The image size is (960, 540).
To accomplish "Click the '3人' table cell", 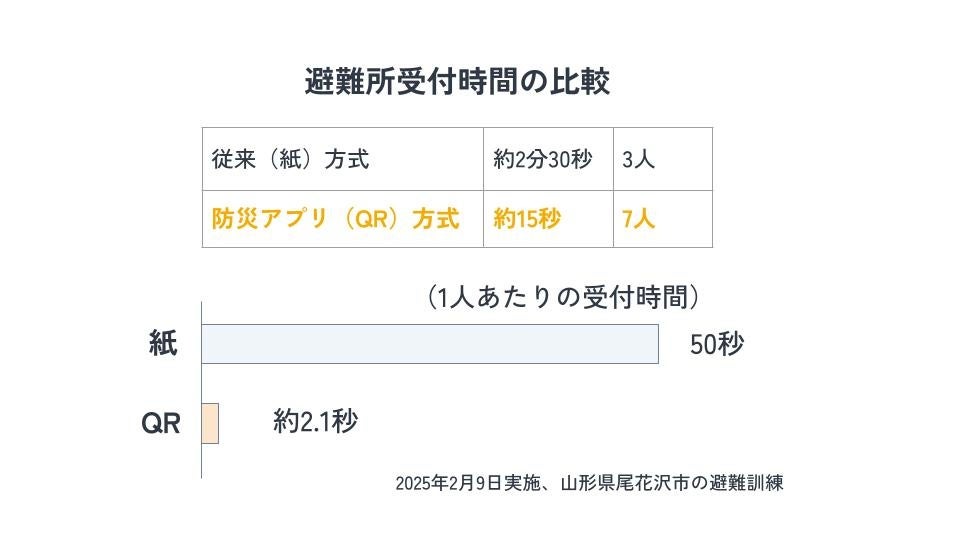I will click(x=638, y=159).
